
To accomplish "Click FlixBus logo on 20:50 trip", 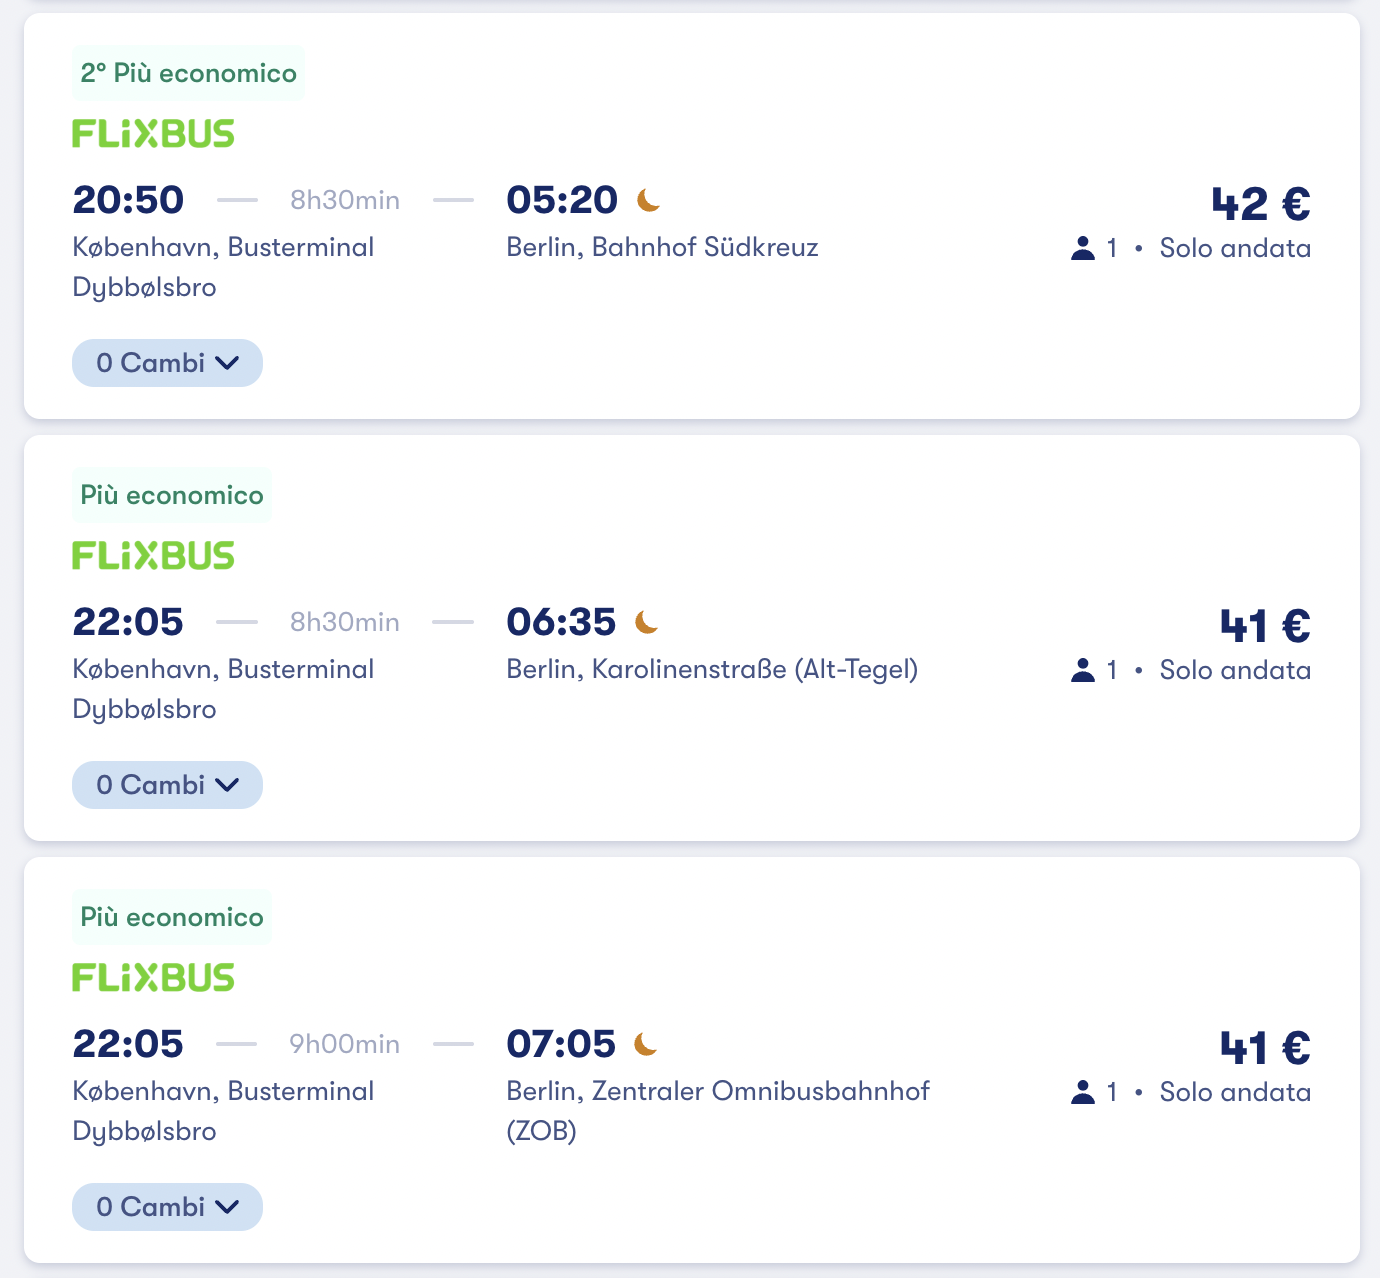I will coord(153,134).
